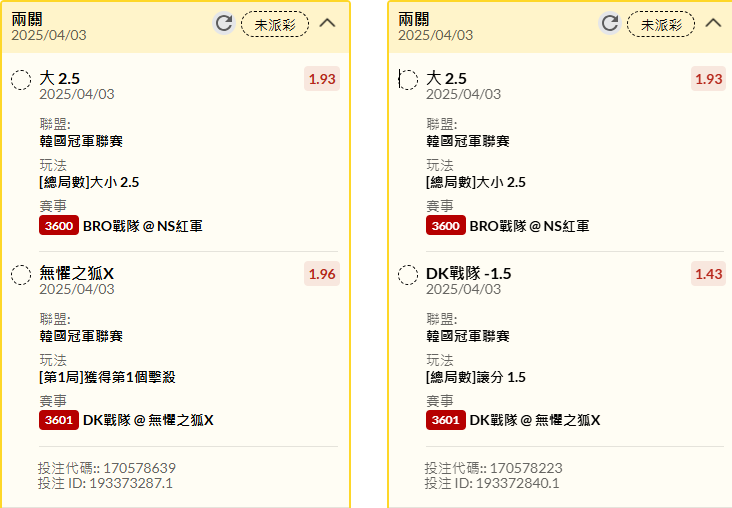The height and width of the screenshot is (508, 732).
Task: Click 韓國冠軍聯賽 league under 無懼之狐X pick
Action: click(81, 336)
